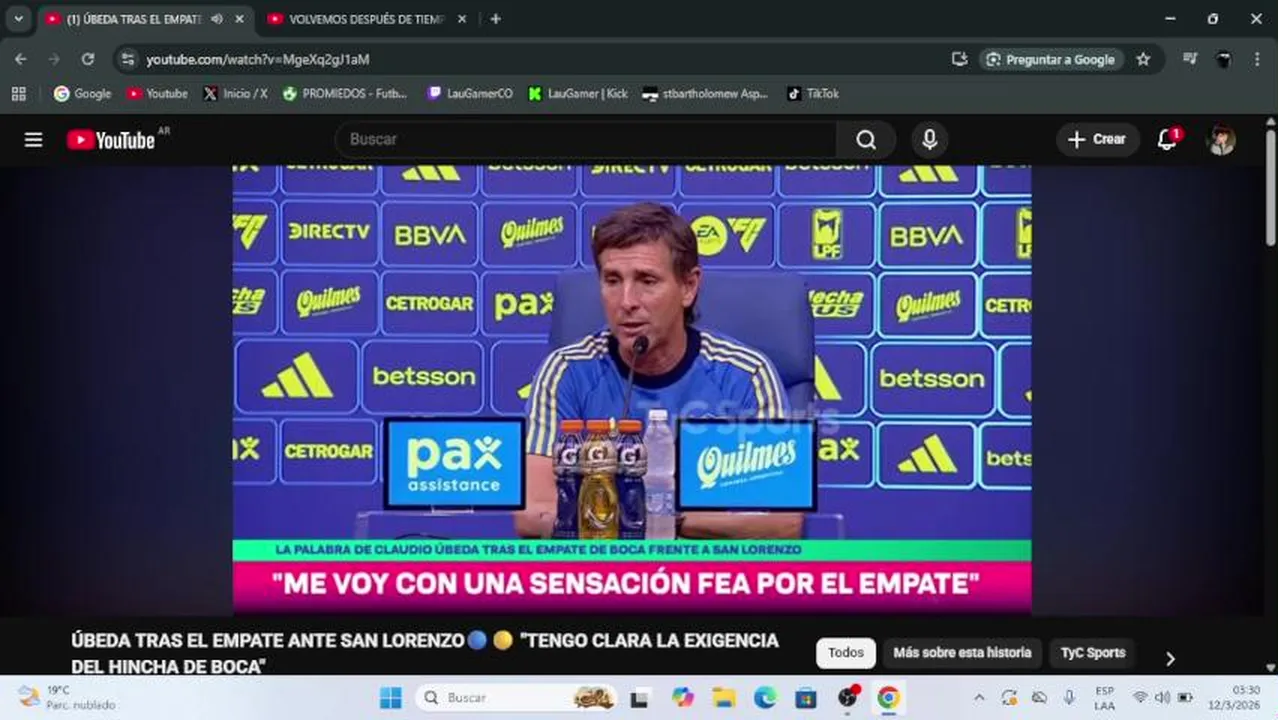This screenshot has width=1278, height=720.
Task: Open Microsoft Edge from taskbar
Action: (765, 698)
